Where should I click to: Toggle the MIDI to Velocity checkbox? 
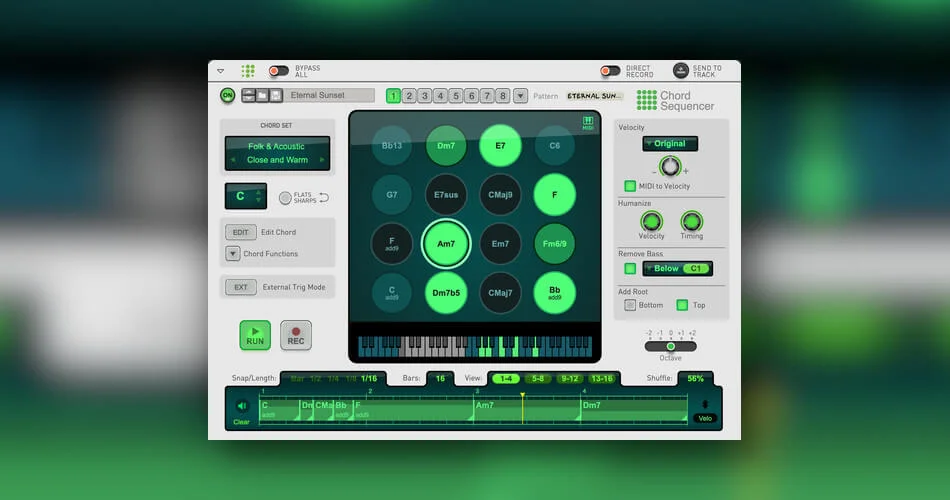pos(630,186)
